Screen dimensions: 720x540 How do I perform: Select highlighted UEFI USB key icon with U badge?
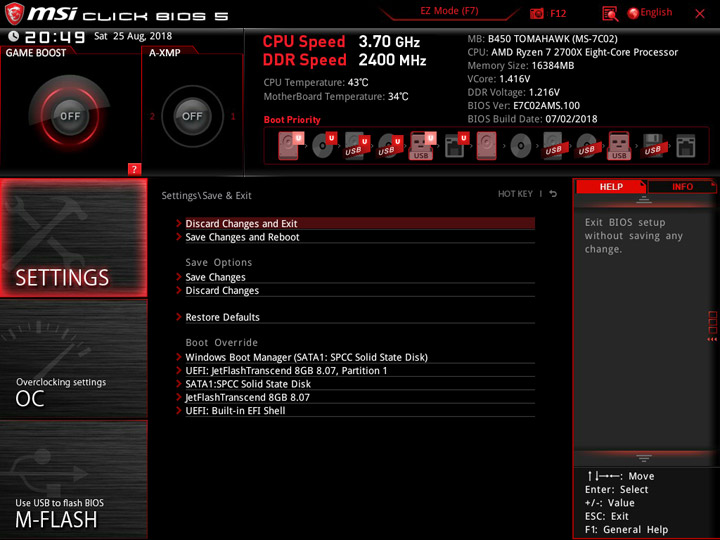[x=422, y=146]
